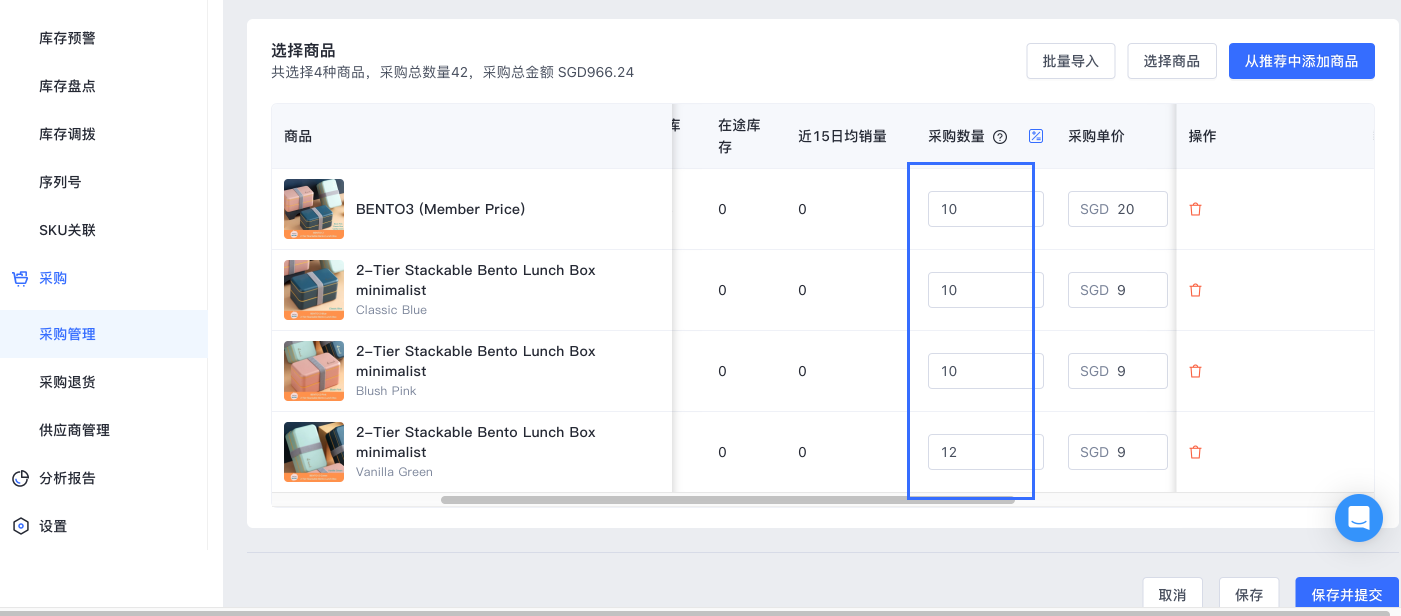The width and height of the screenshot is (1401, 616).
Task: Click the 在途库存 column header
Action: point(739,136)
